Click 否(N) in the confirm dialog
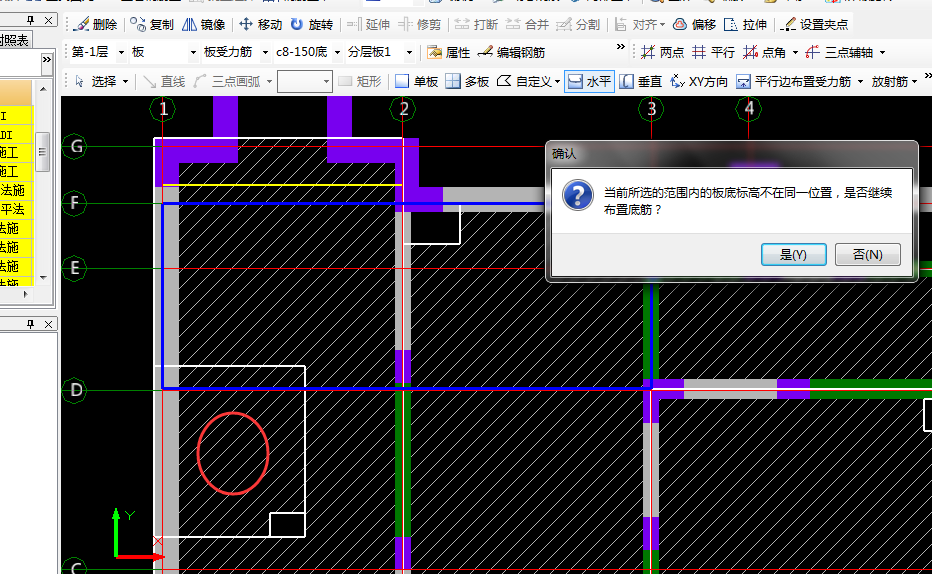 click(x=867, y=254)
